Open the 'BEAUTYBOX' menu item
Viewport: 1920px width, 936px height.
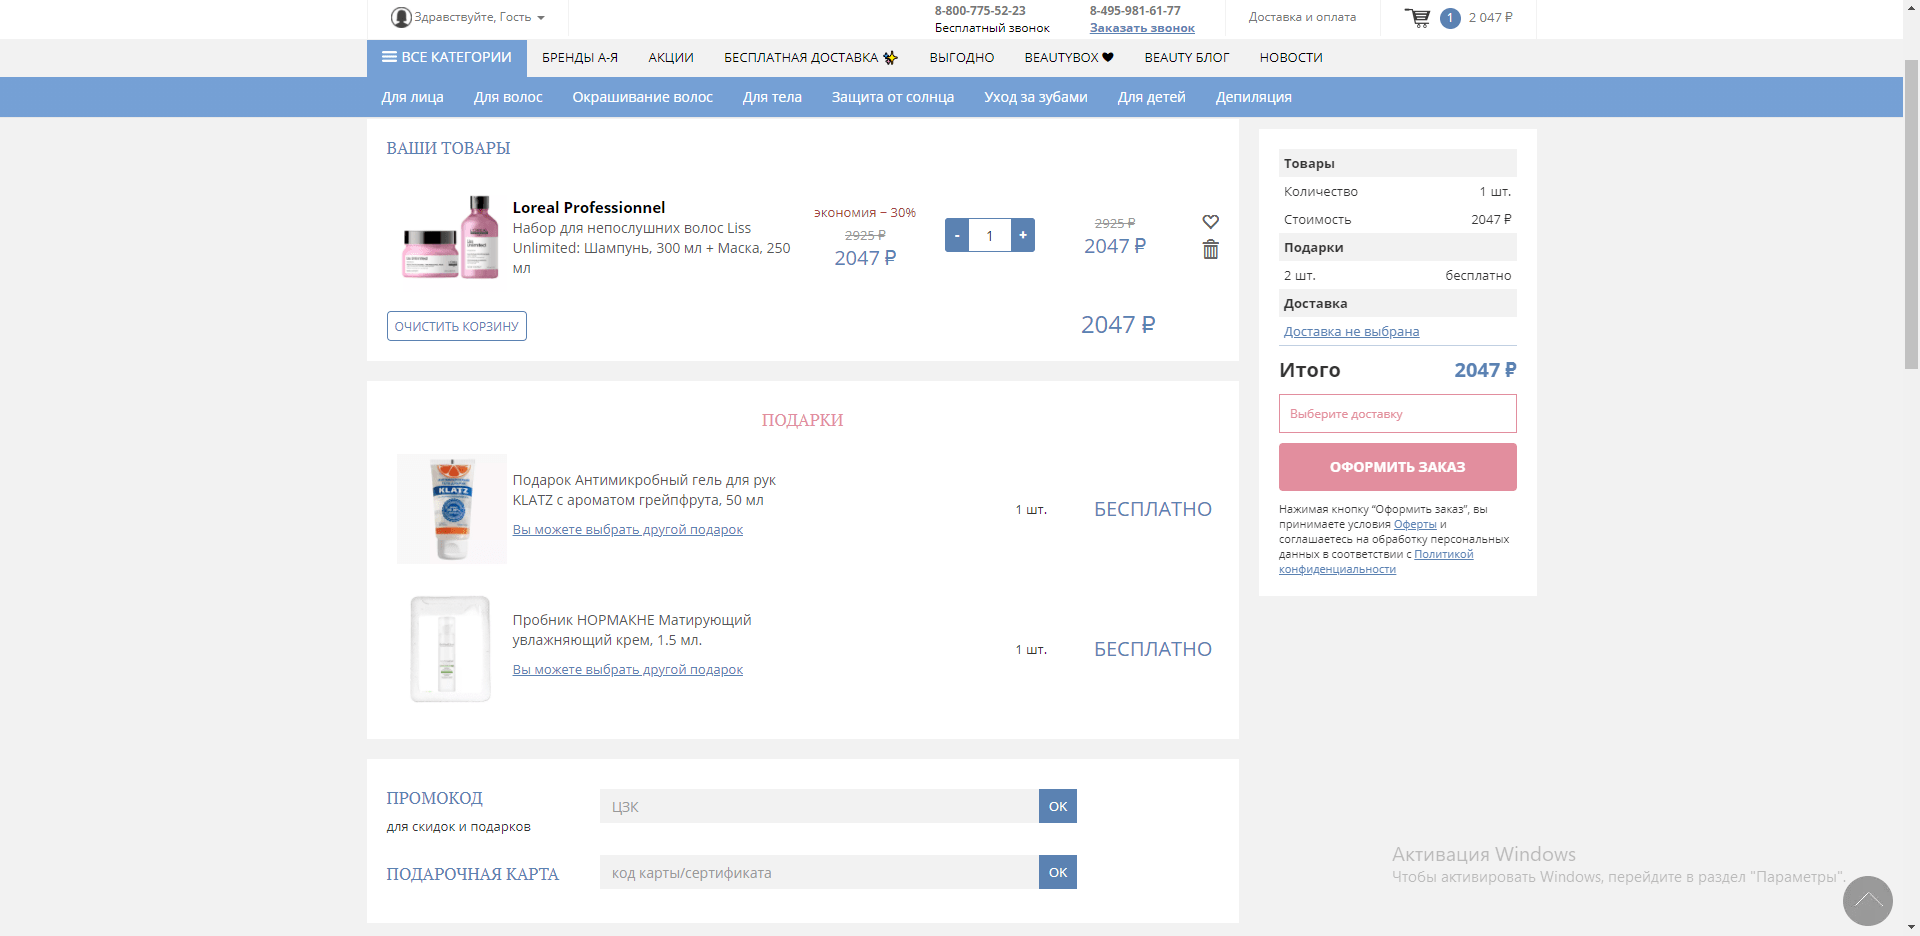[x=1069, y=58]
